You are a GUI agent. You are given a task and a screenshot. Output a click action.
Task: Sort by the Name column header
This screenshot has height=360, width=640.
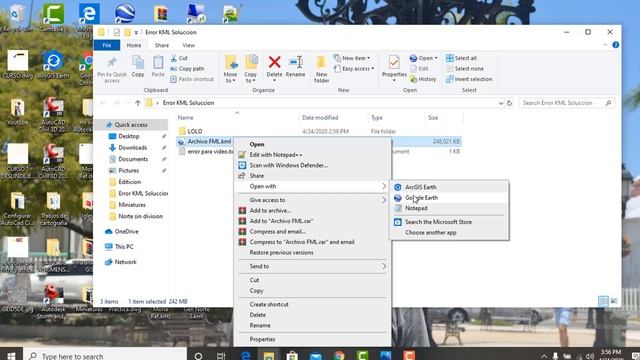(186, 118)
